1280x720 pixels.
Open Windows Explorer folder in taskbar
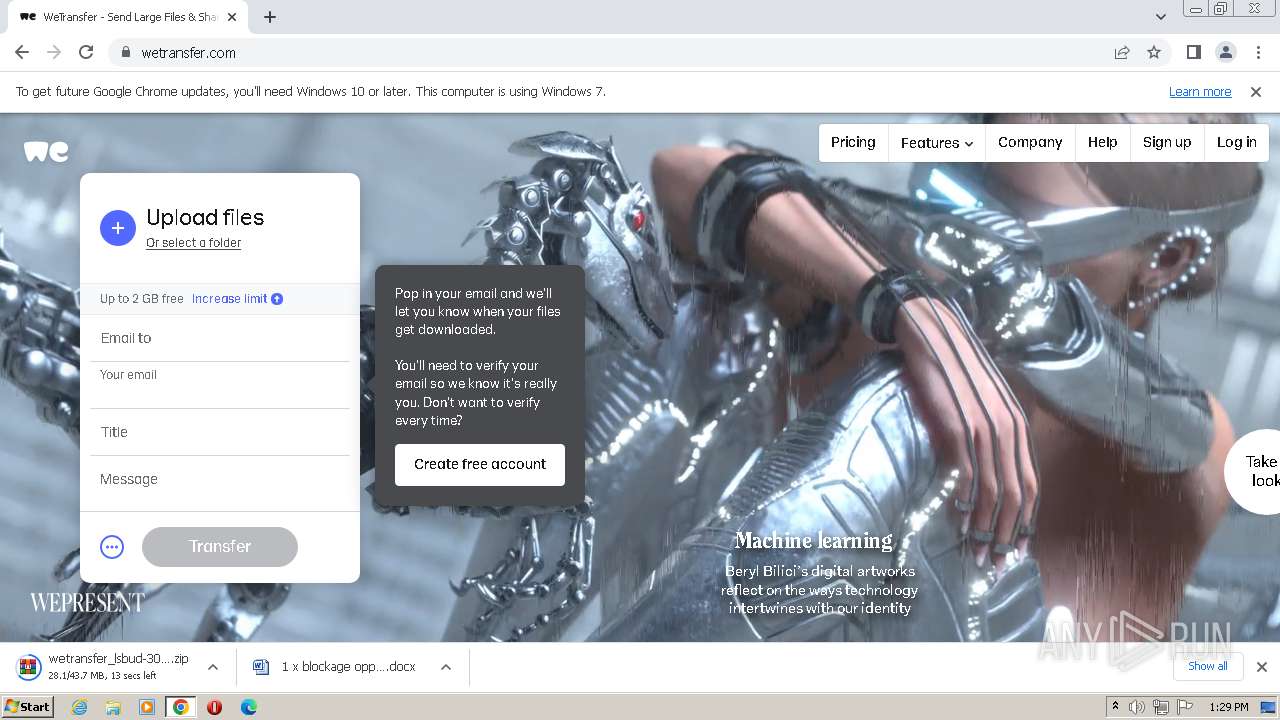click(x=113, y=707)
